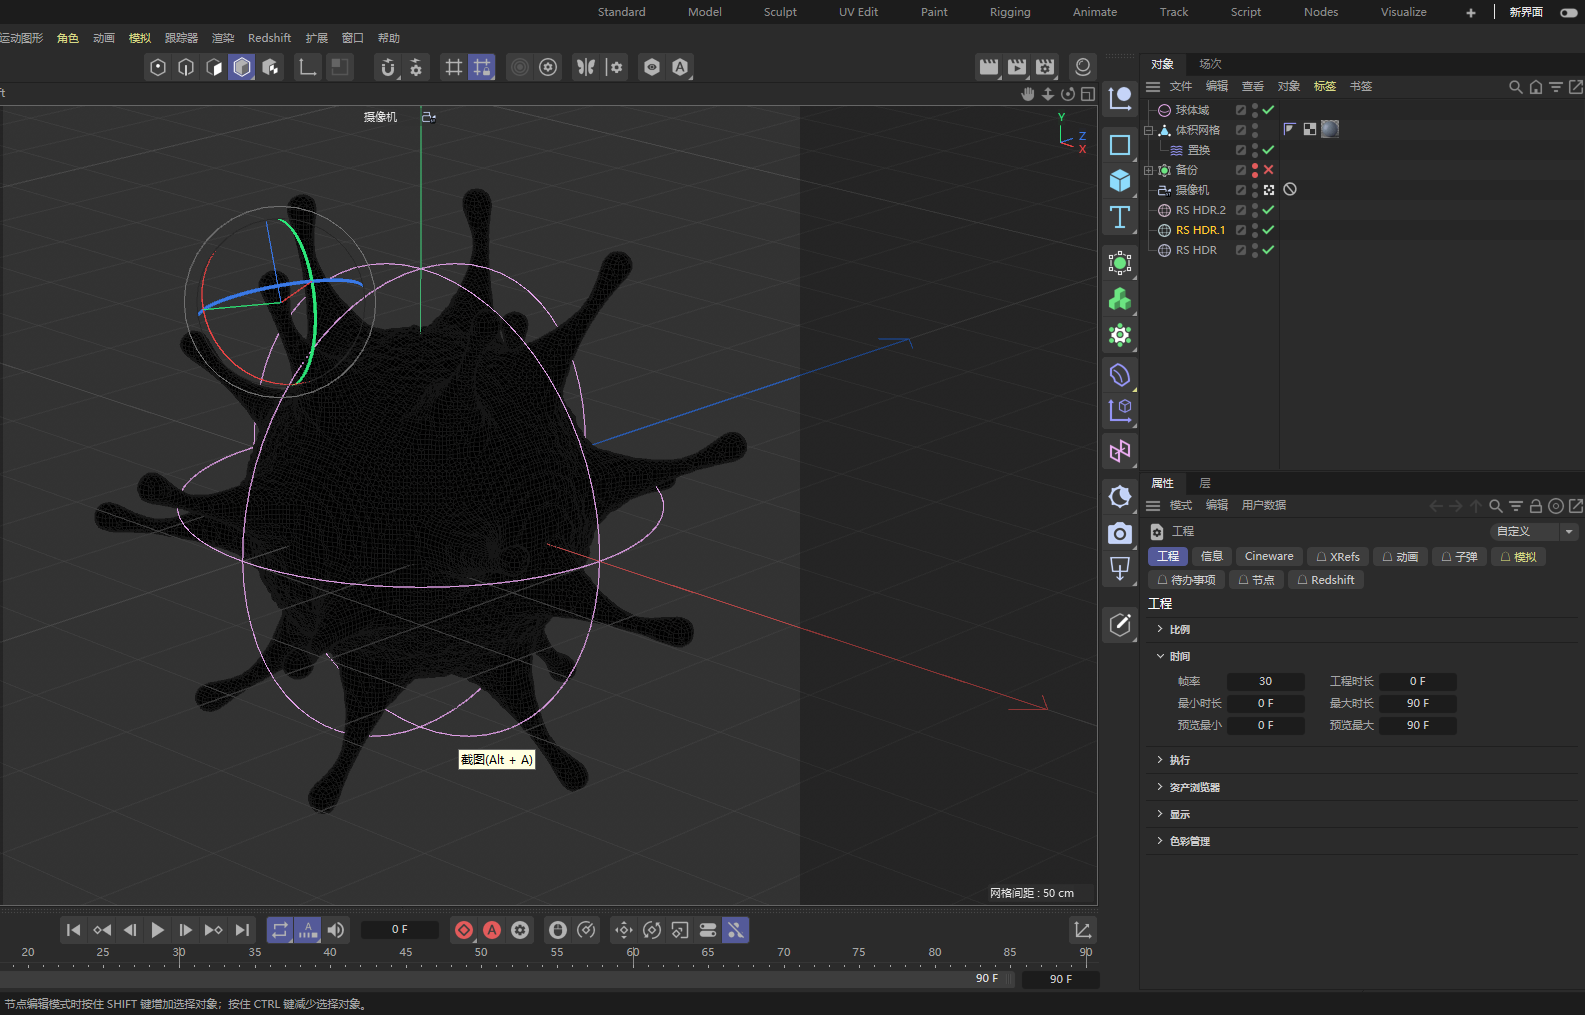Open 标签 menu in Object Manager
This screenshot has height=1015, width=1585.
pos(1325,87)
